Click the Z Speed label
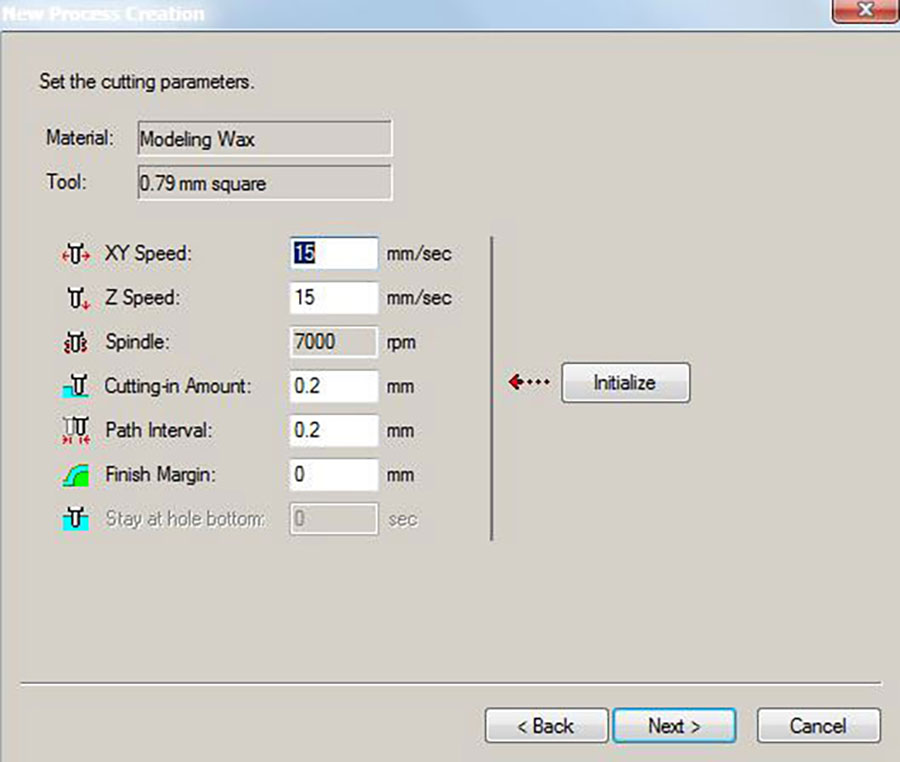The image size is (900, 762). point(142,298)
